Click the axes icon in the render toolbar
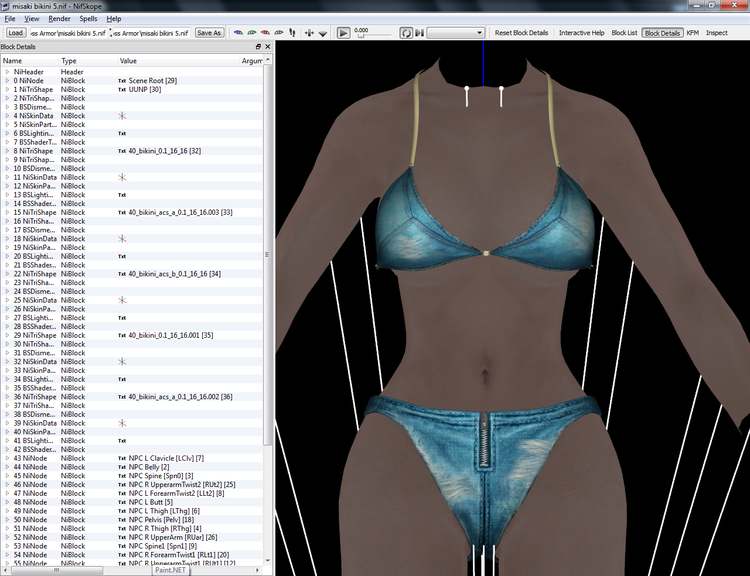The image size is (750, 576). coord(309,33)
